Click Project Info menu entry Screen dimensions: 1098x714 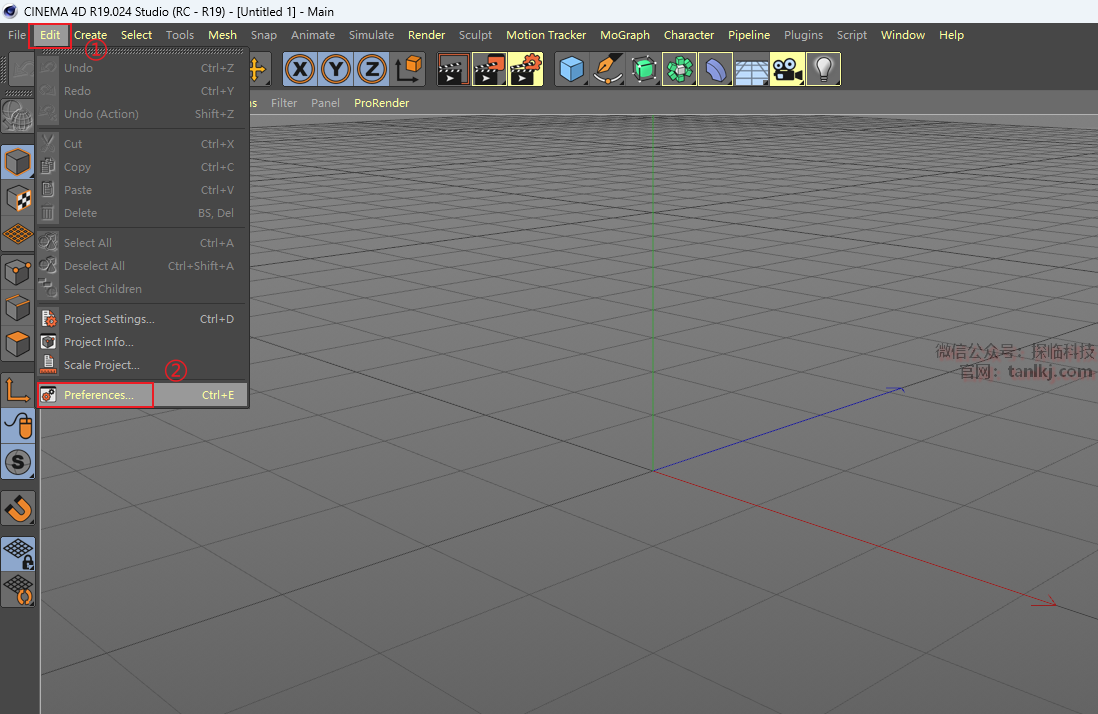point(98,342)
